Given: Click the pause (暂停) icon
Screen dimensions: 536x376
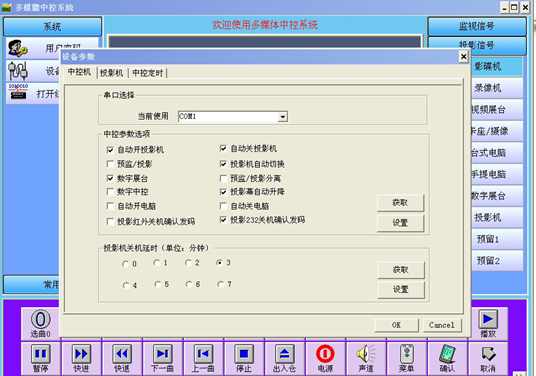Looking at the screenshot, I should (41, 354).
